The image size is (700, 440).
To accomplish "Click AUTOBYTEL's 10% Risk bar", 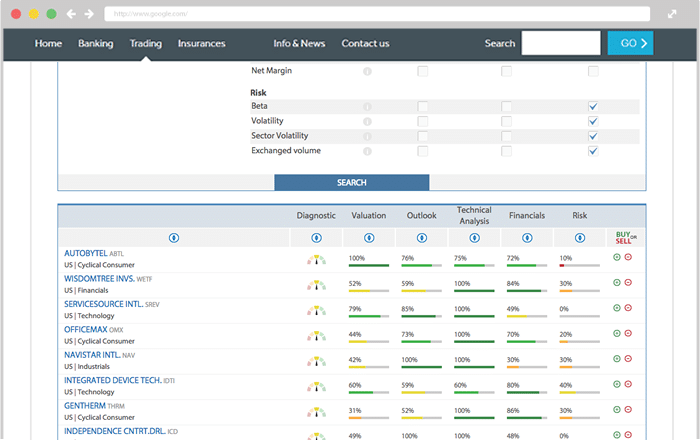I will (579, 266).
